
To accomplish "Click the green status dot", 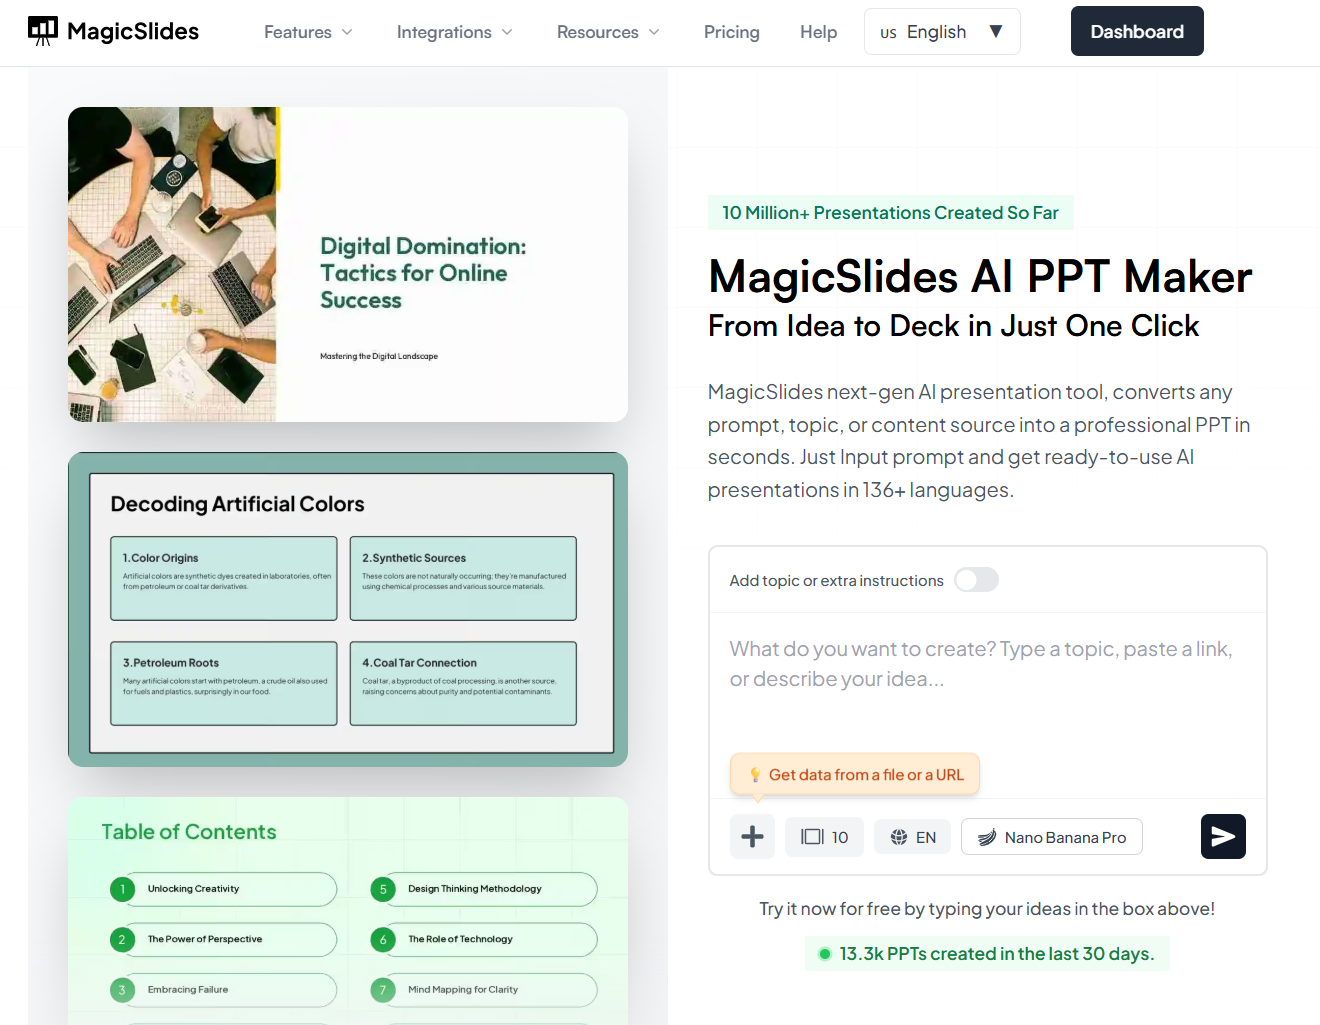I will click(x=825, y=954).
